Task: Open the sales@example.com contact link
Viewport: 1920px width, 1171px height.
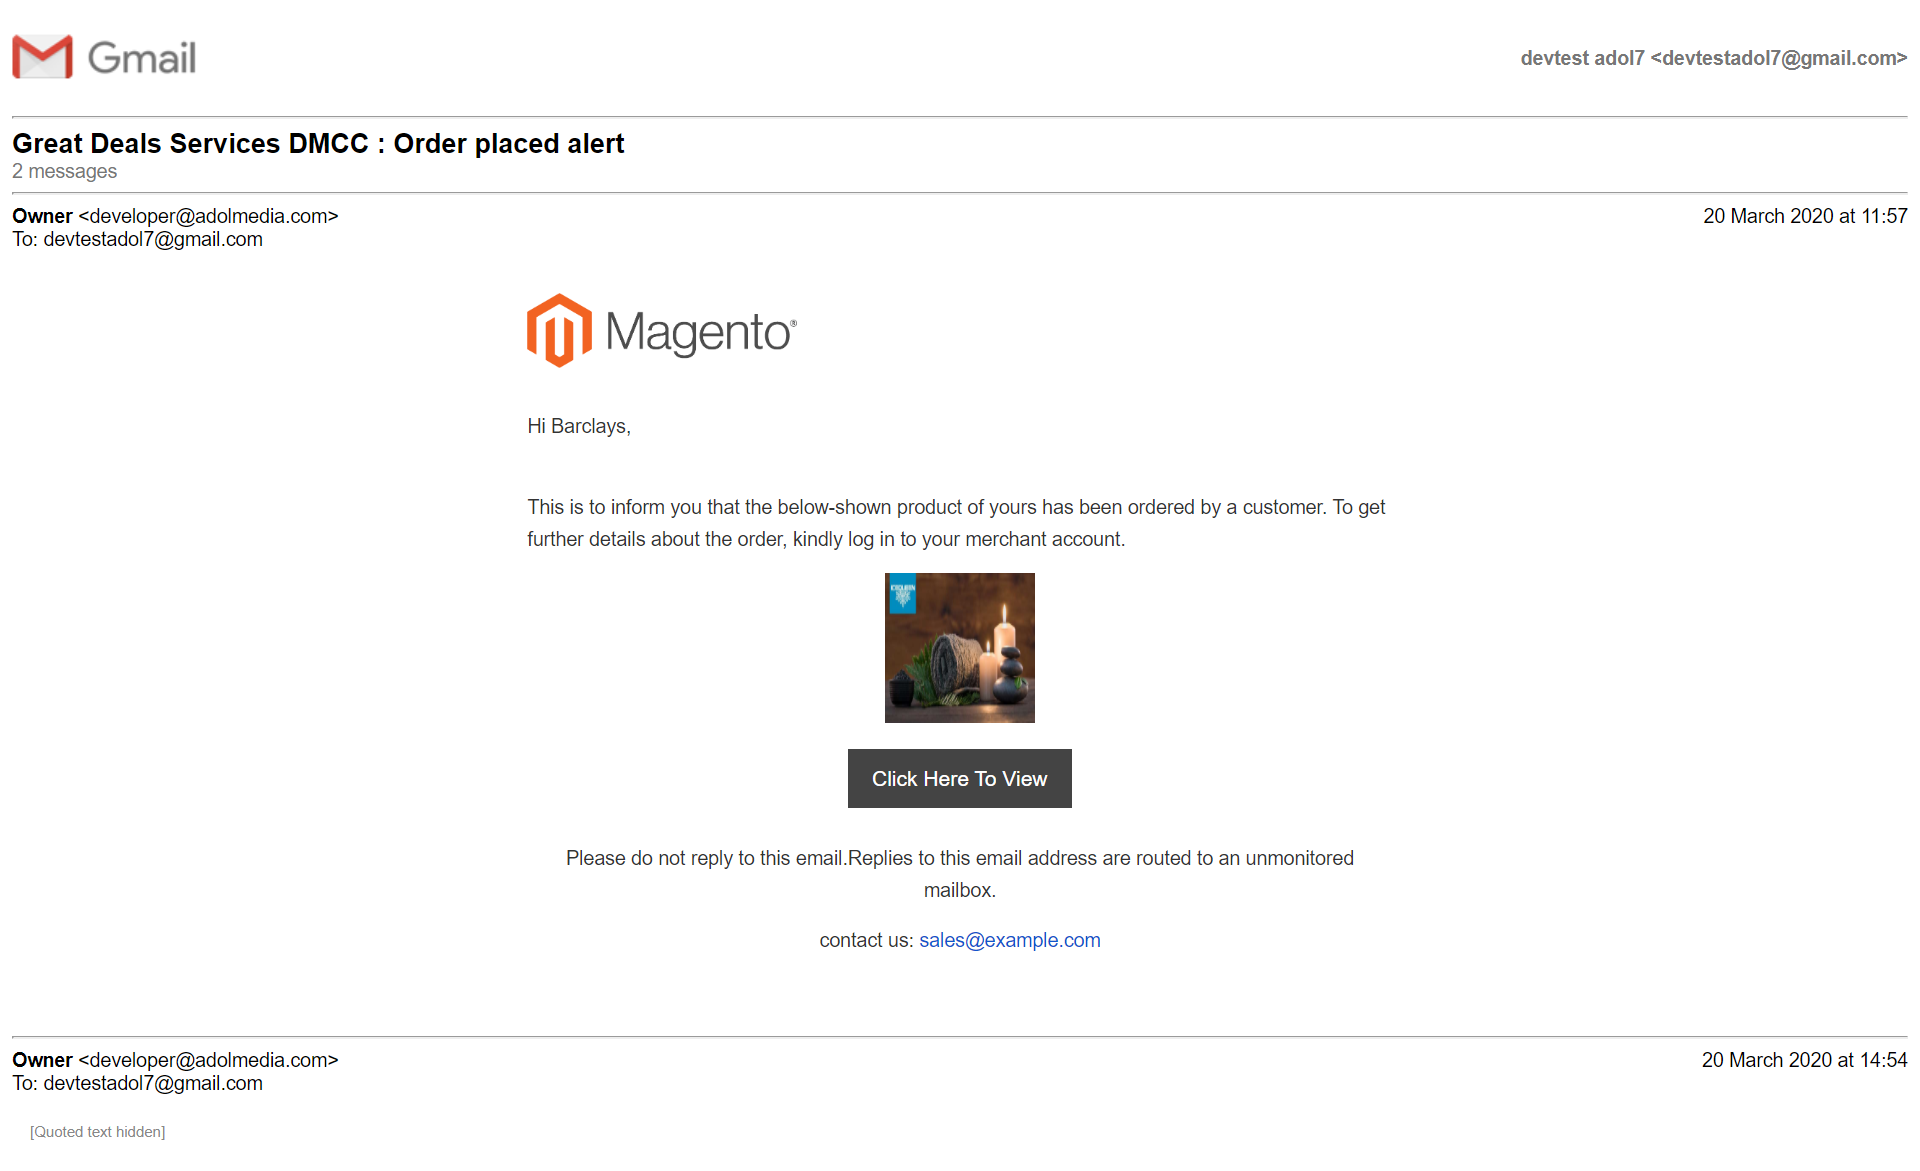Action: [1010, 940]
